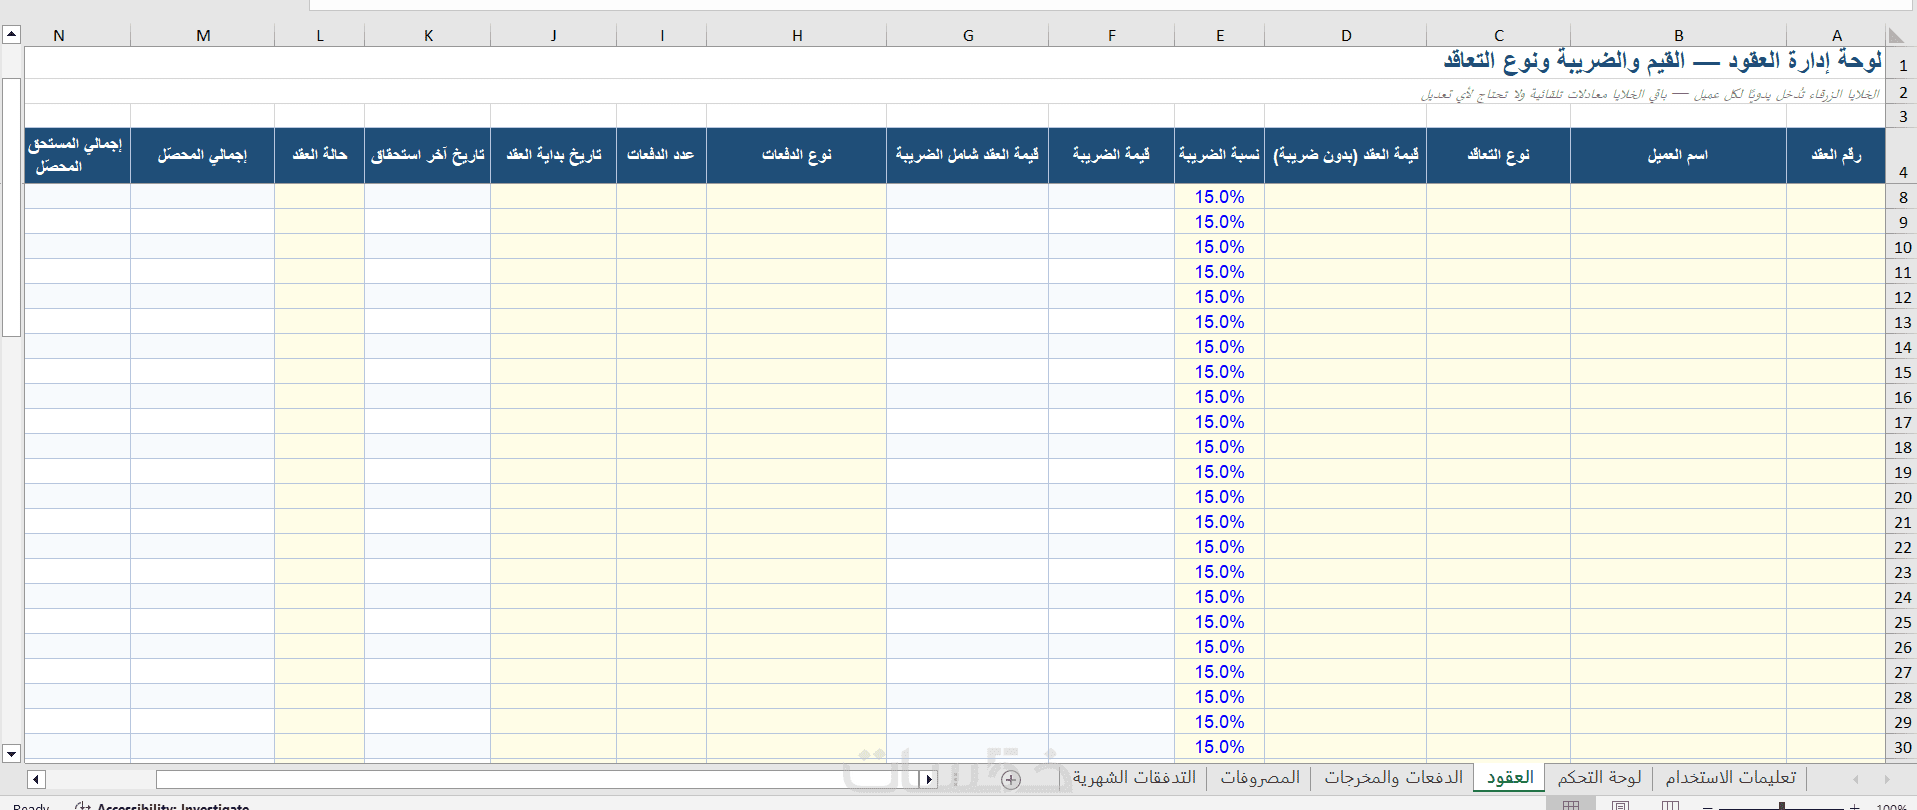1917x810 pixels.
Task: Open the لوحة التحكم sheet tab
Action: pos(1599,777)
